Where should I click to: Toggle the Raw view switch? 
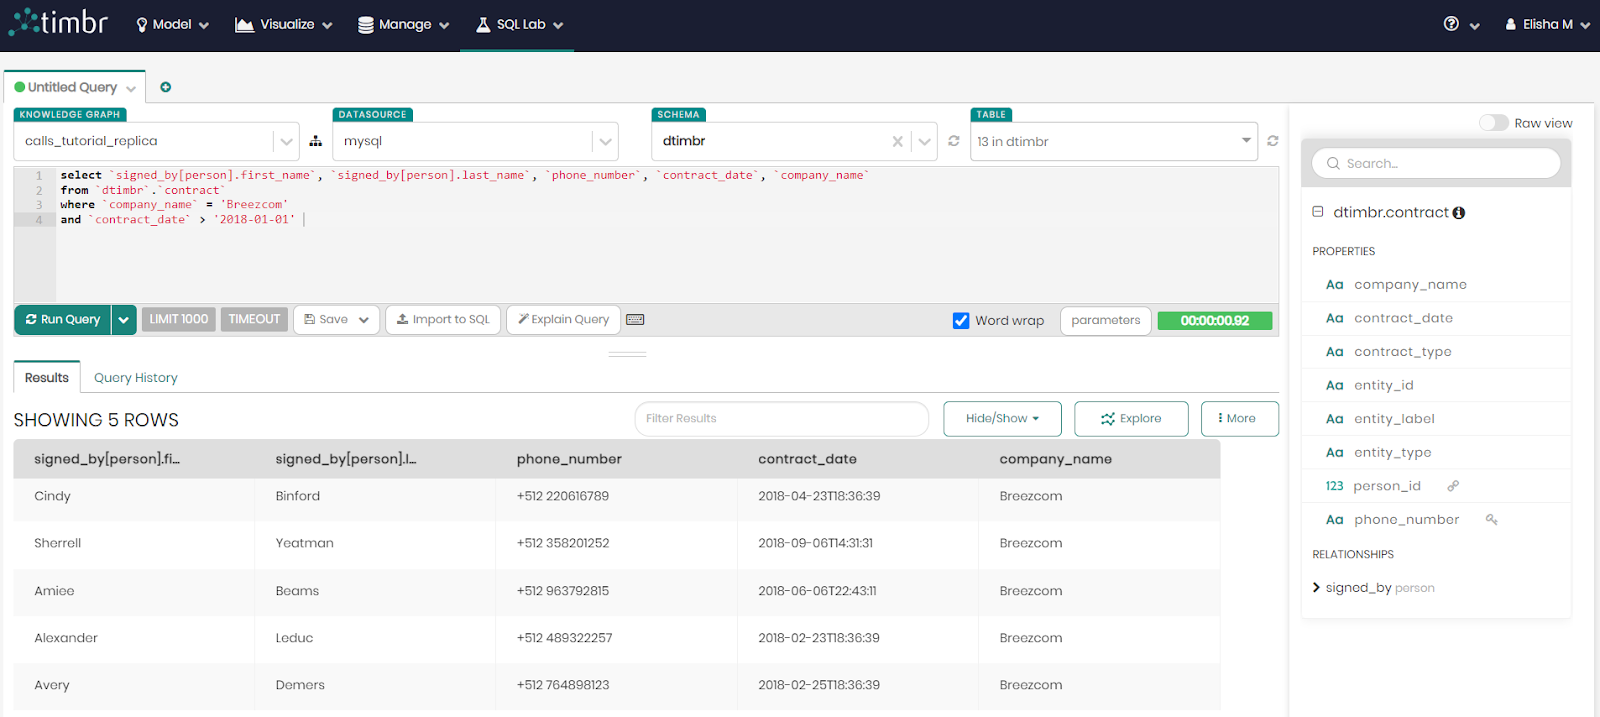pos(1493,123)
